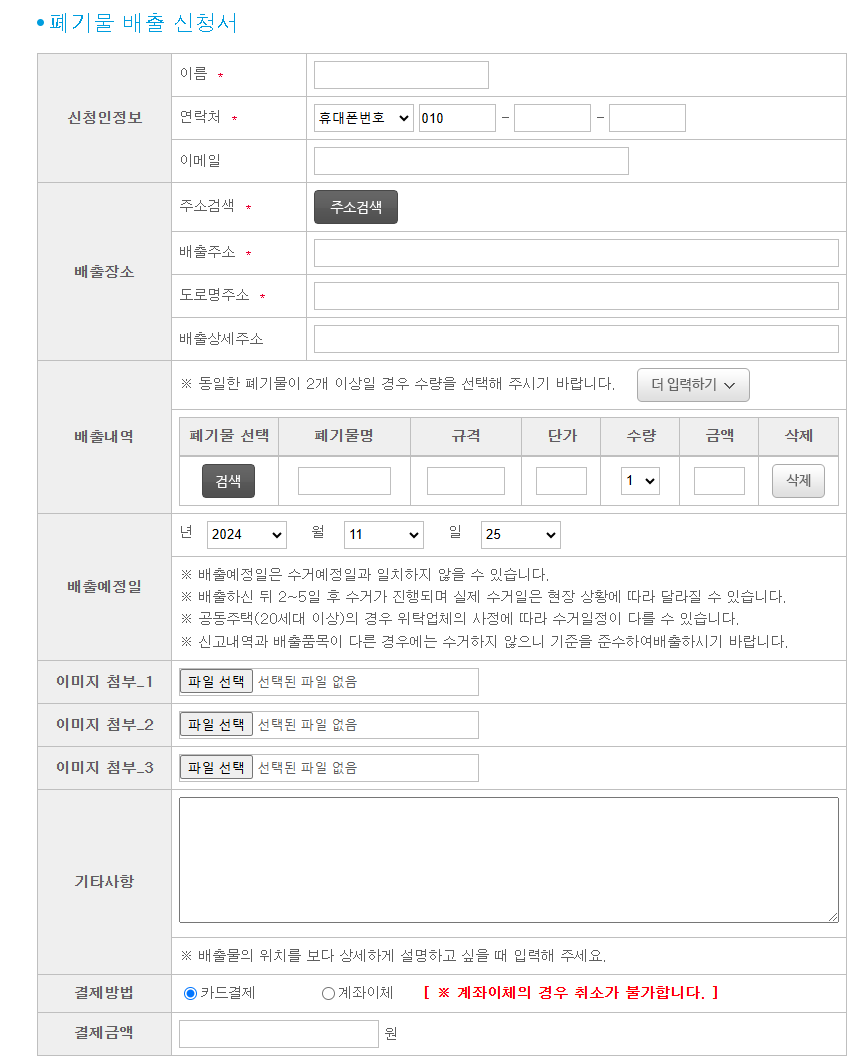Click the 배출상세주소 input field
The height and width of the screenshot is (1062, 868).
[x=576, y=339]
